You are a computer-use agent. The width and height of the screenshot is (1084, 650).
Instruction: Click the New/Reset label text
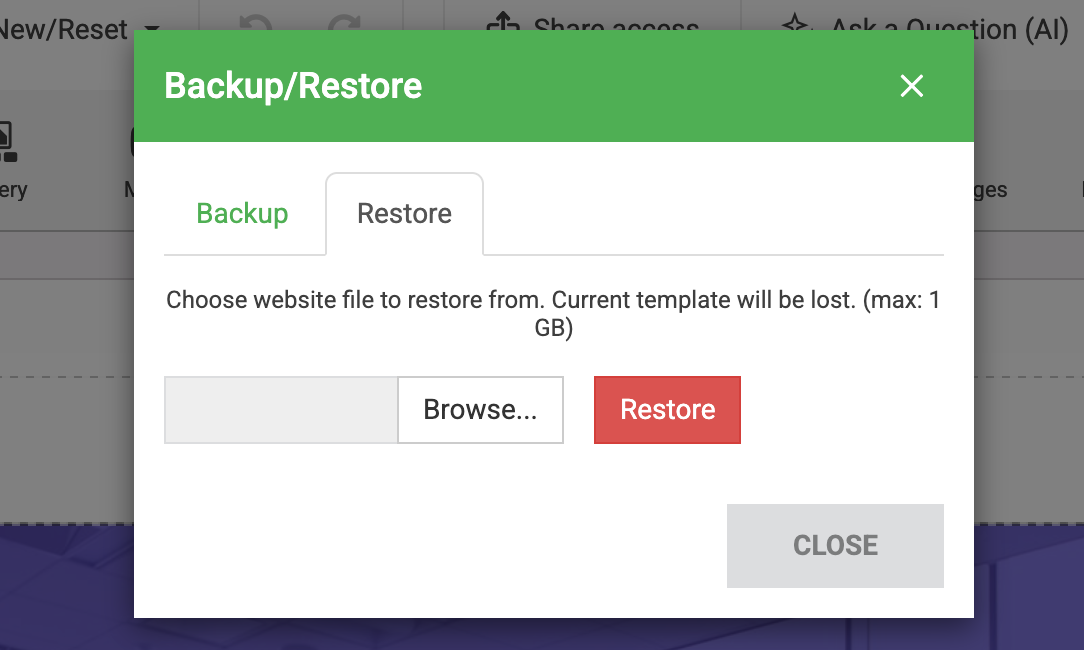click(63, 29)
